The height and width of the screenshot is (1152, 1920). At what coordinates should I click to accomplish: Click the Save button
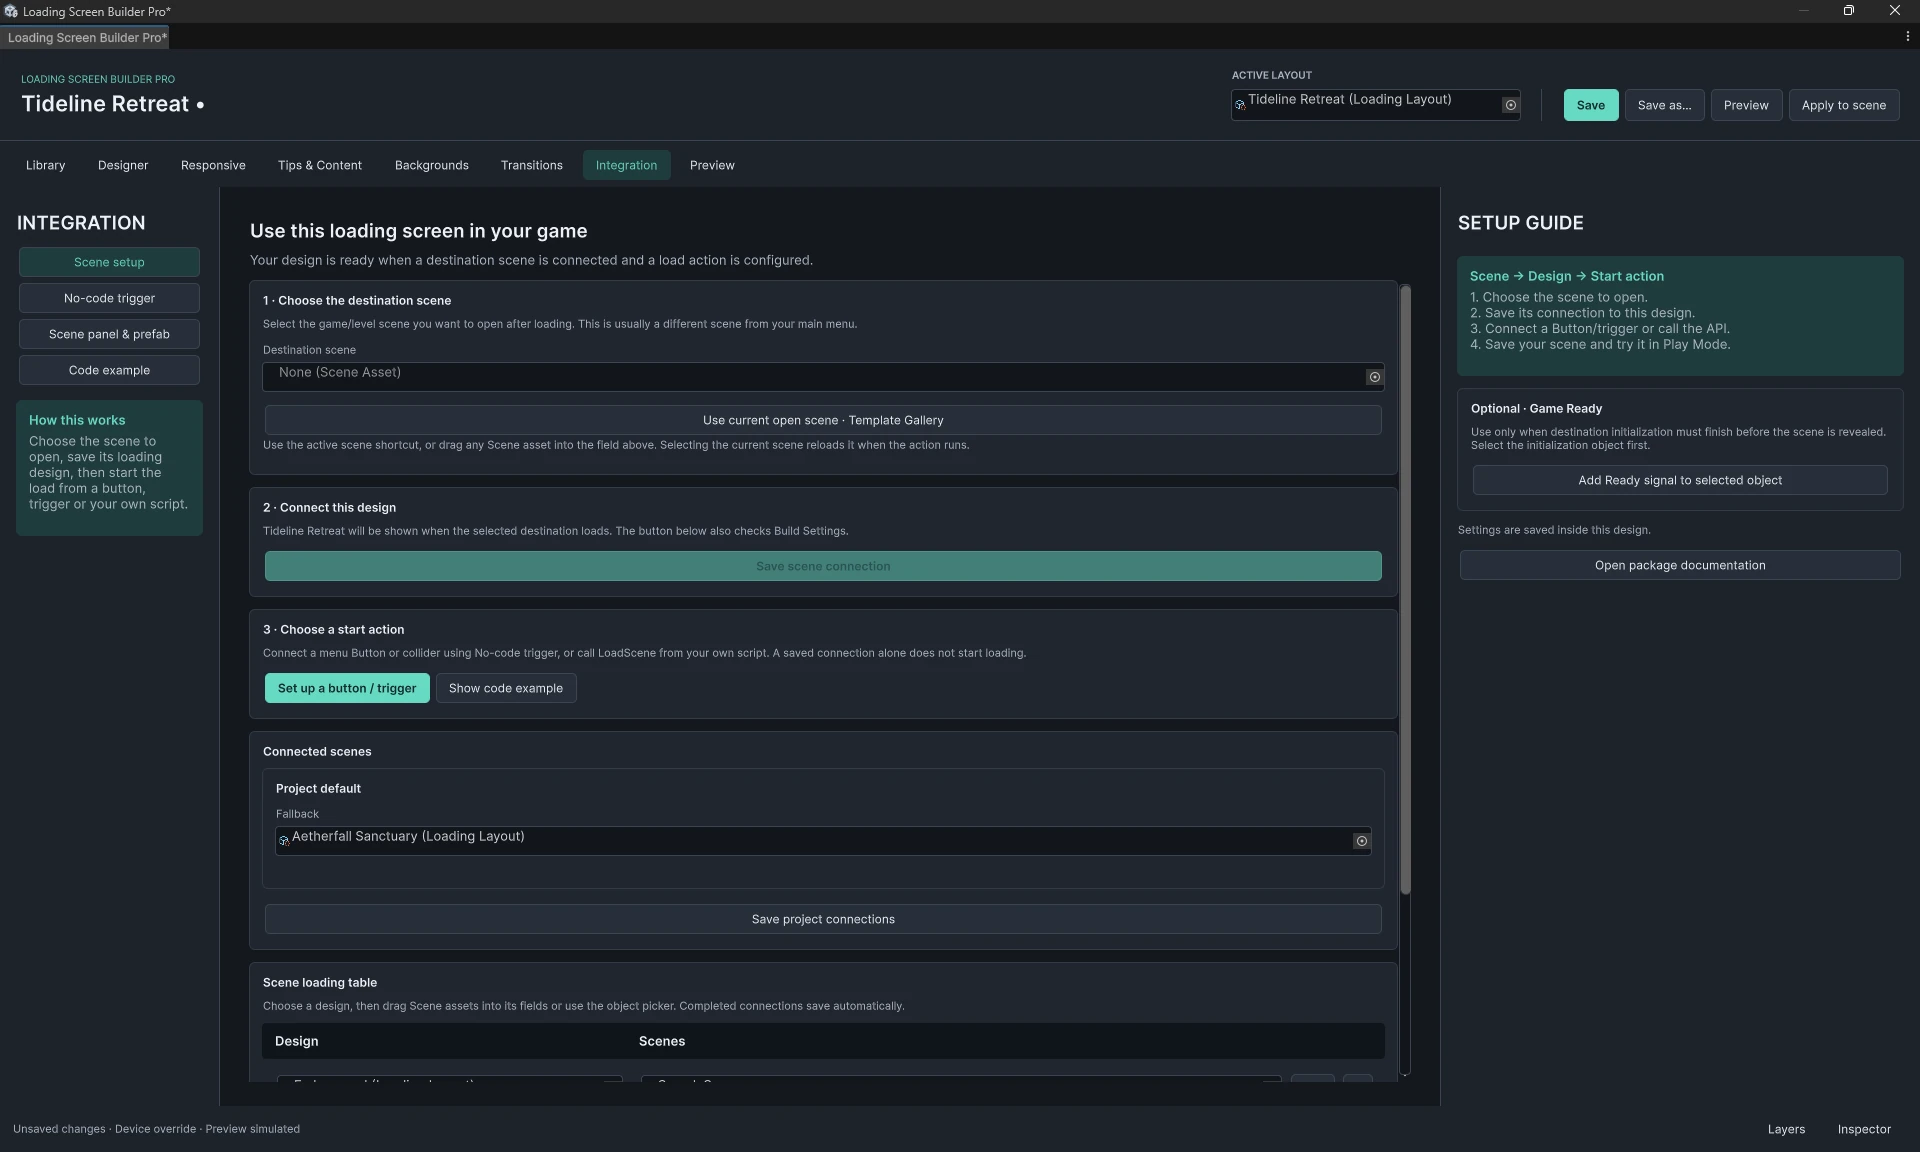click(1591, 105)
